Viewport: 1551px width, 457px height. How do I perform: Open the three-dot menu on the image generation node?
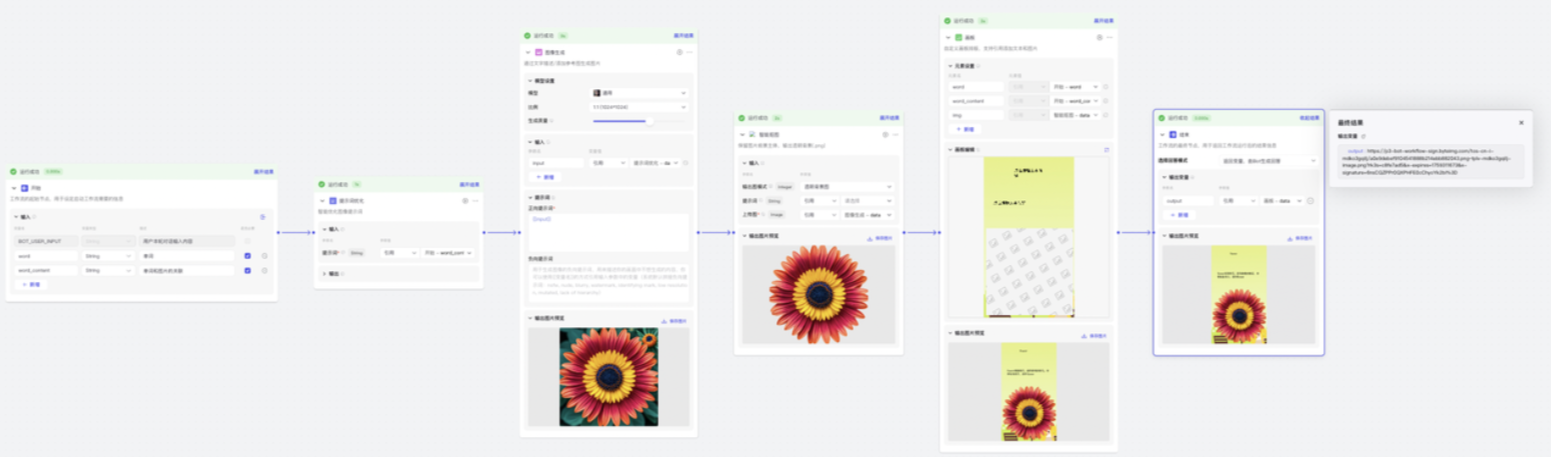pos(689,52)
